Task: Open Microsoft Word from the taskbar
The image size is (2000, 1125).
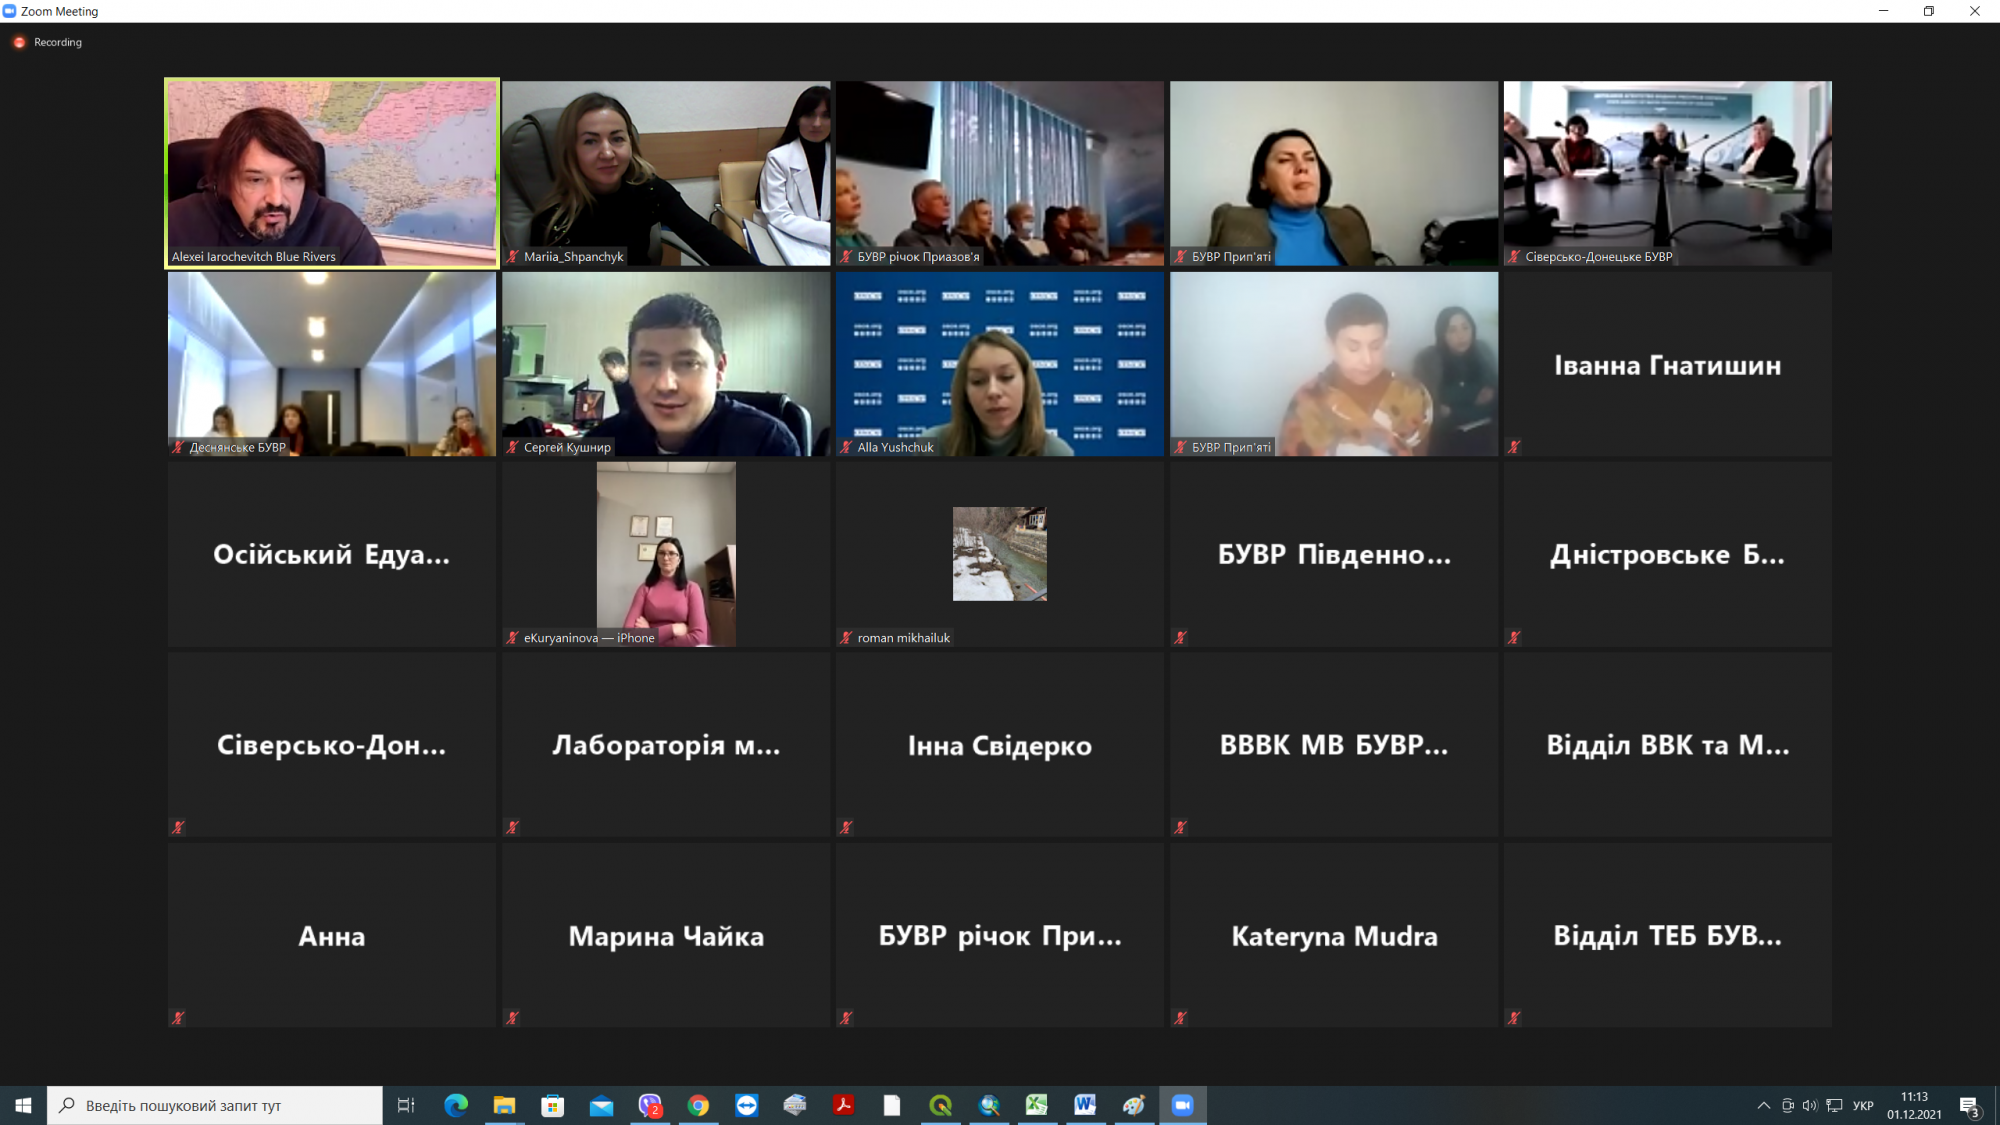Action: click(x=1085, y=1105)
